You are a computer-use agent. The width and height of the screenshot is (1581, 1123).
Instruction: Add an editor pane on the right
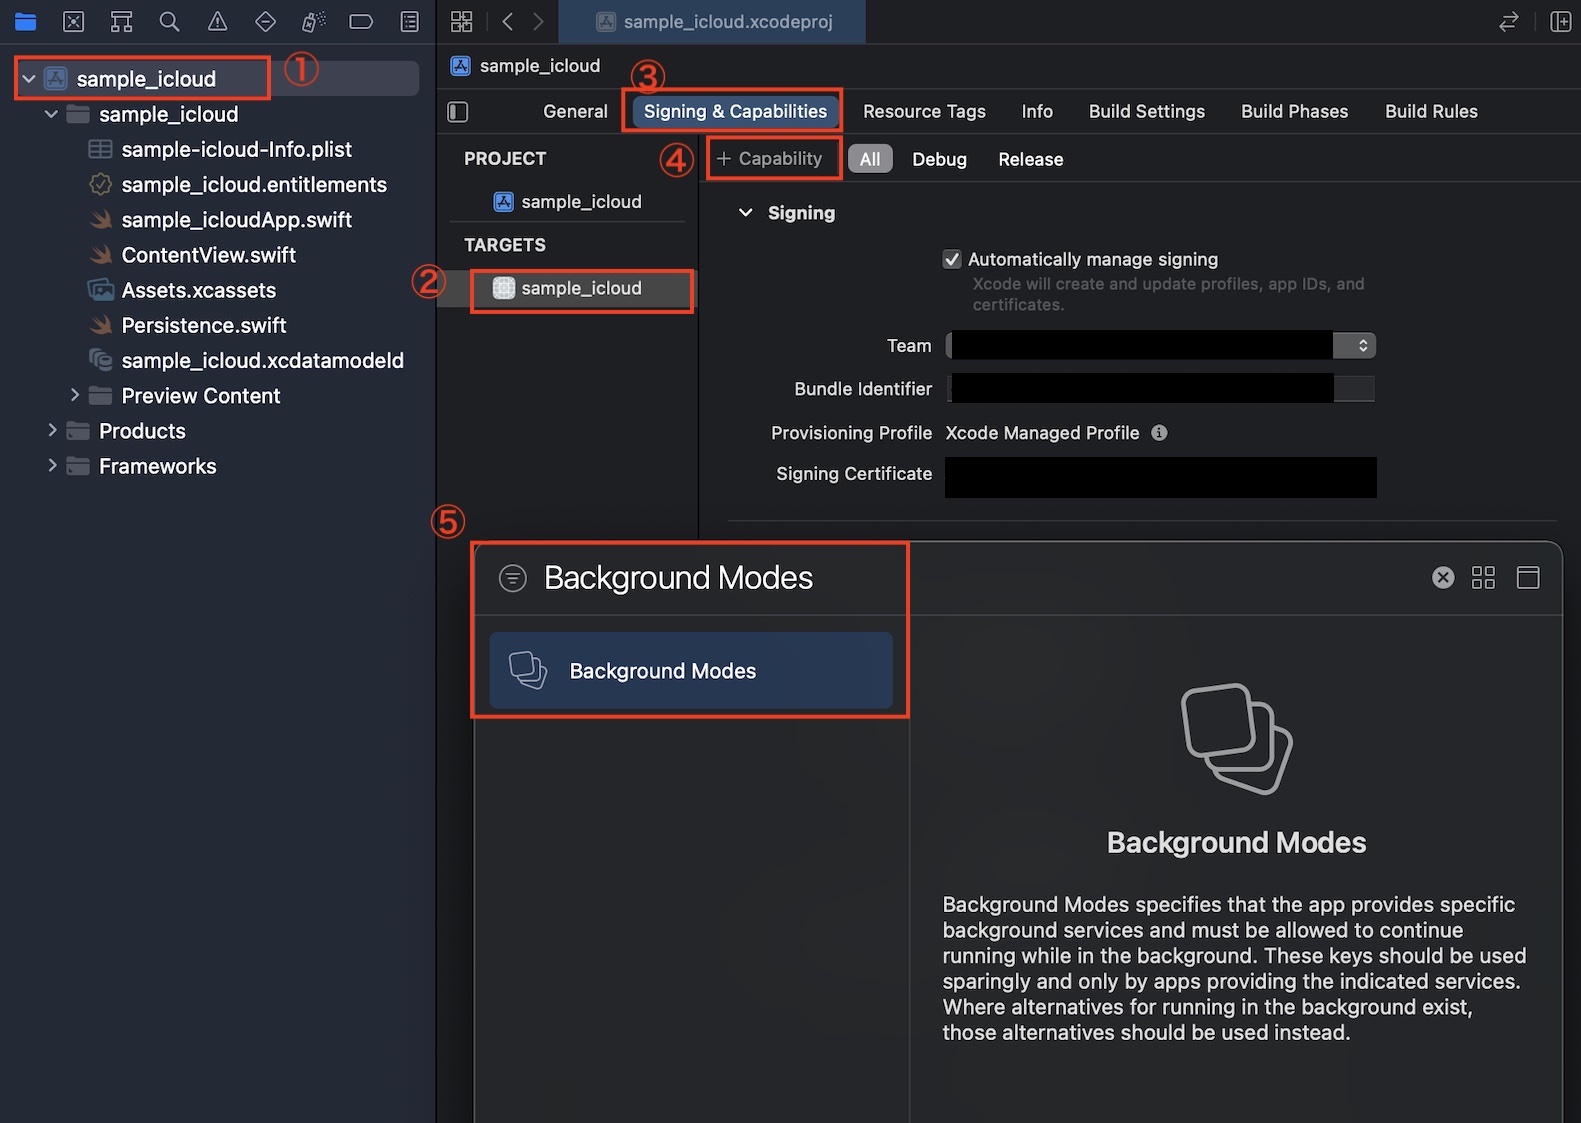1560,21
